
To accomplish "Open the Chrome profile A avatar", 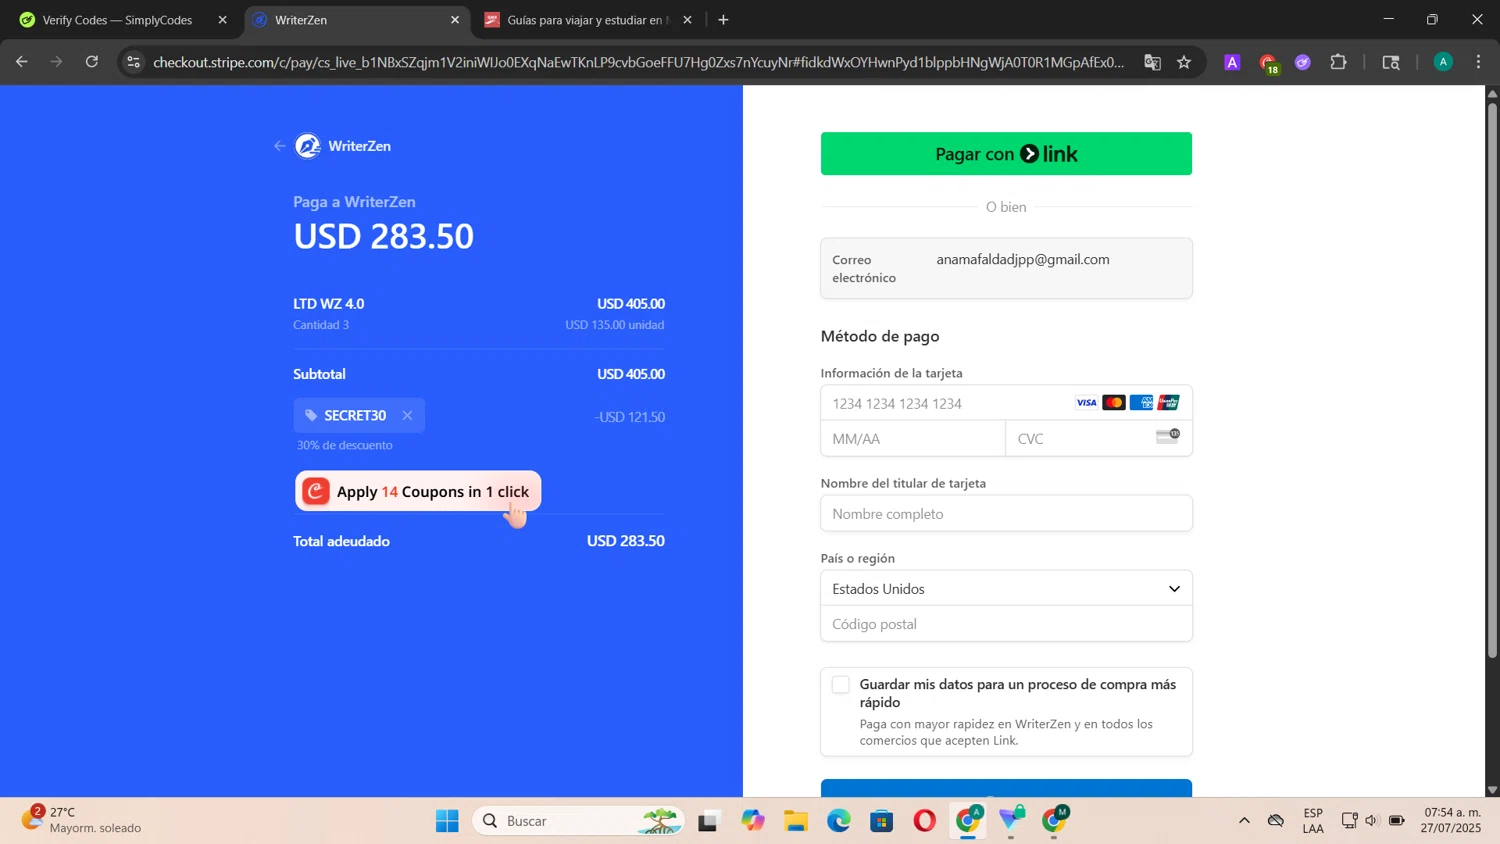I will point(1443,62).
